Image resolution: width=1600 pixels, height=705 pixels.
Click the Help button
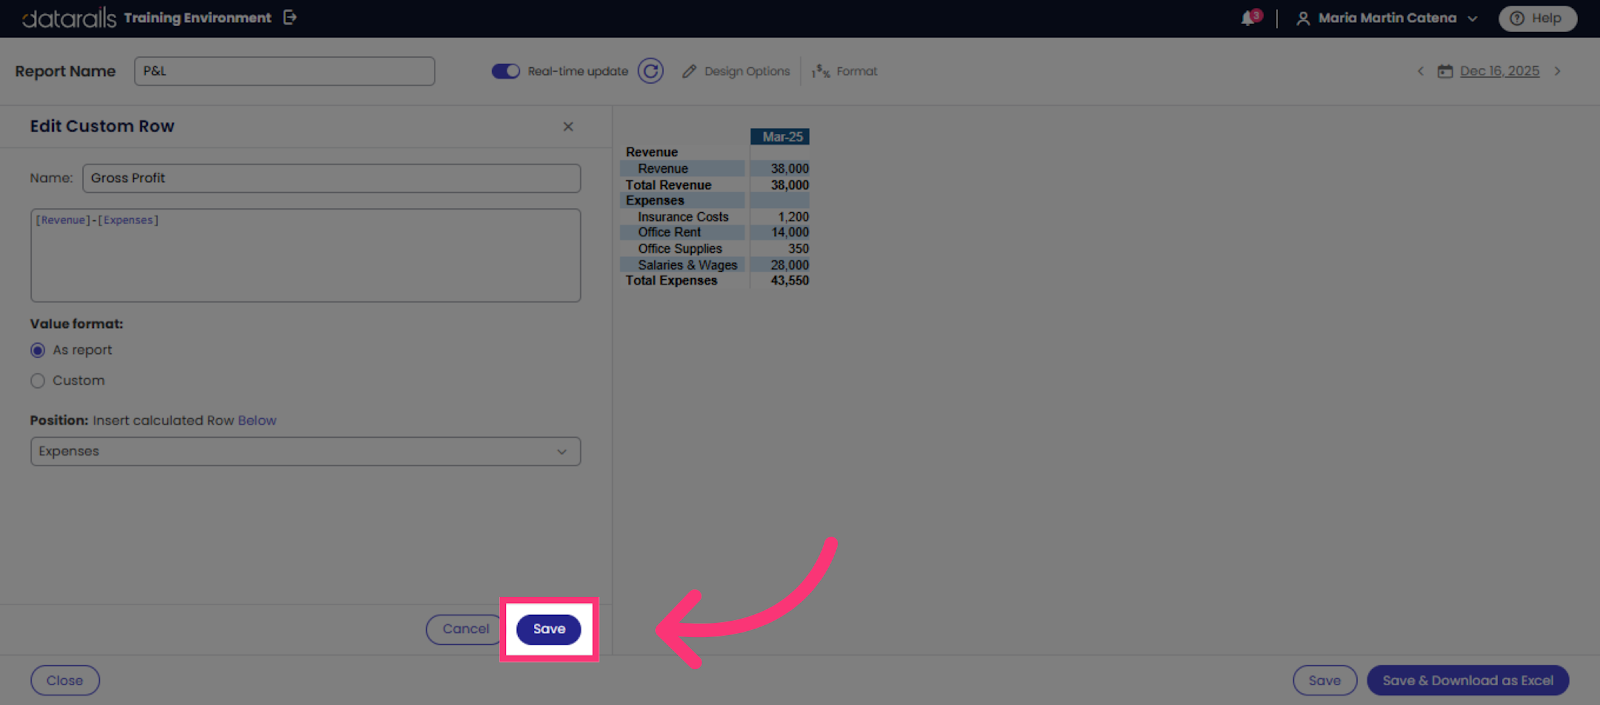1537,18
